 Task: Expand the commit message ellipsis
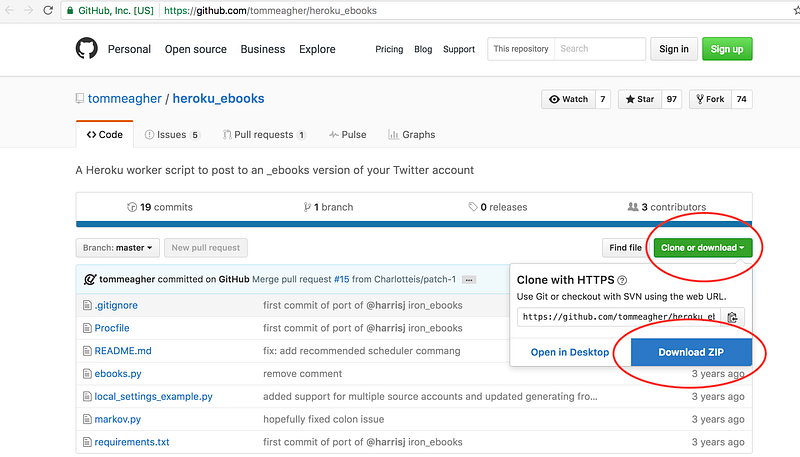[468, 280]
